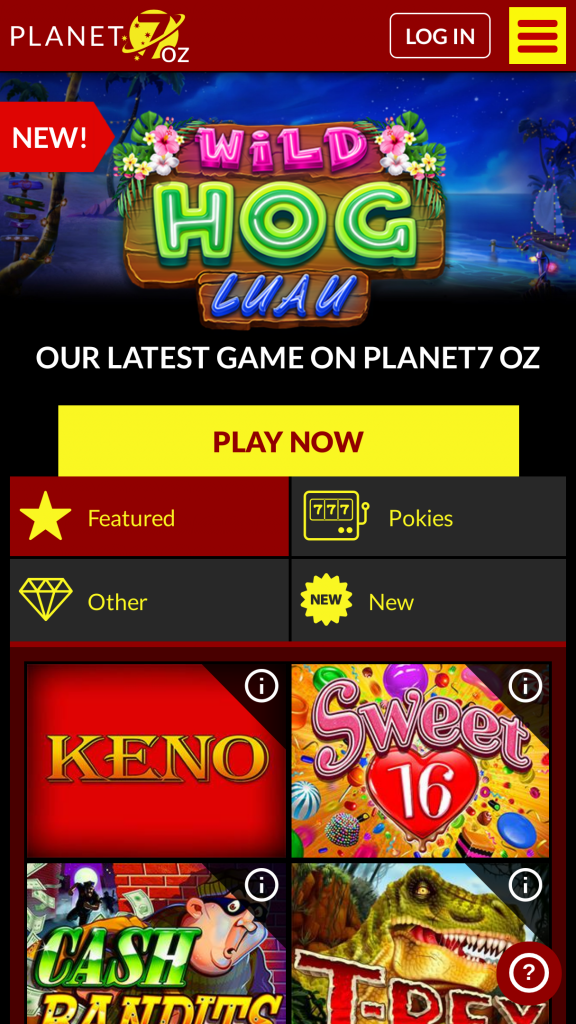The width and height of the screenshot is (576, 1024).
Task: Select the New games tab
Action: point(428,600)
